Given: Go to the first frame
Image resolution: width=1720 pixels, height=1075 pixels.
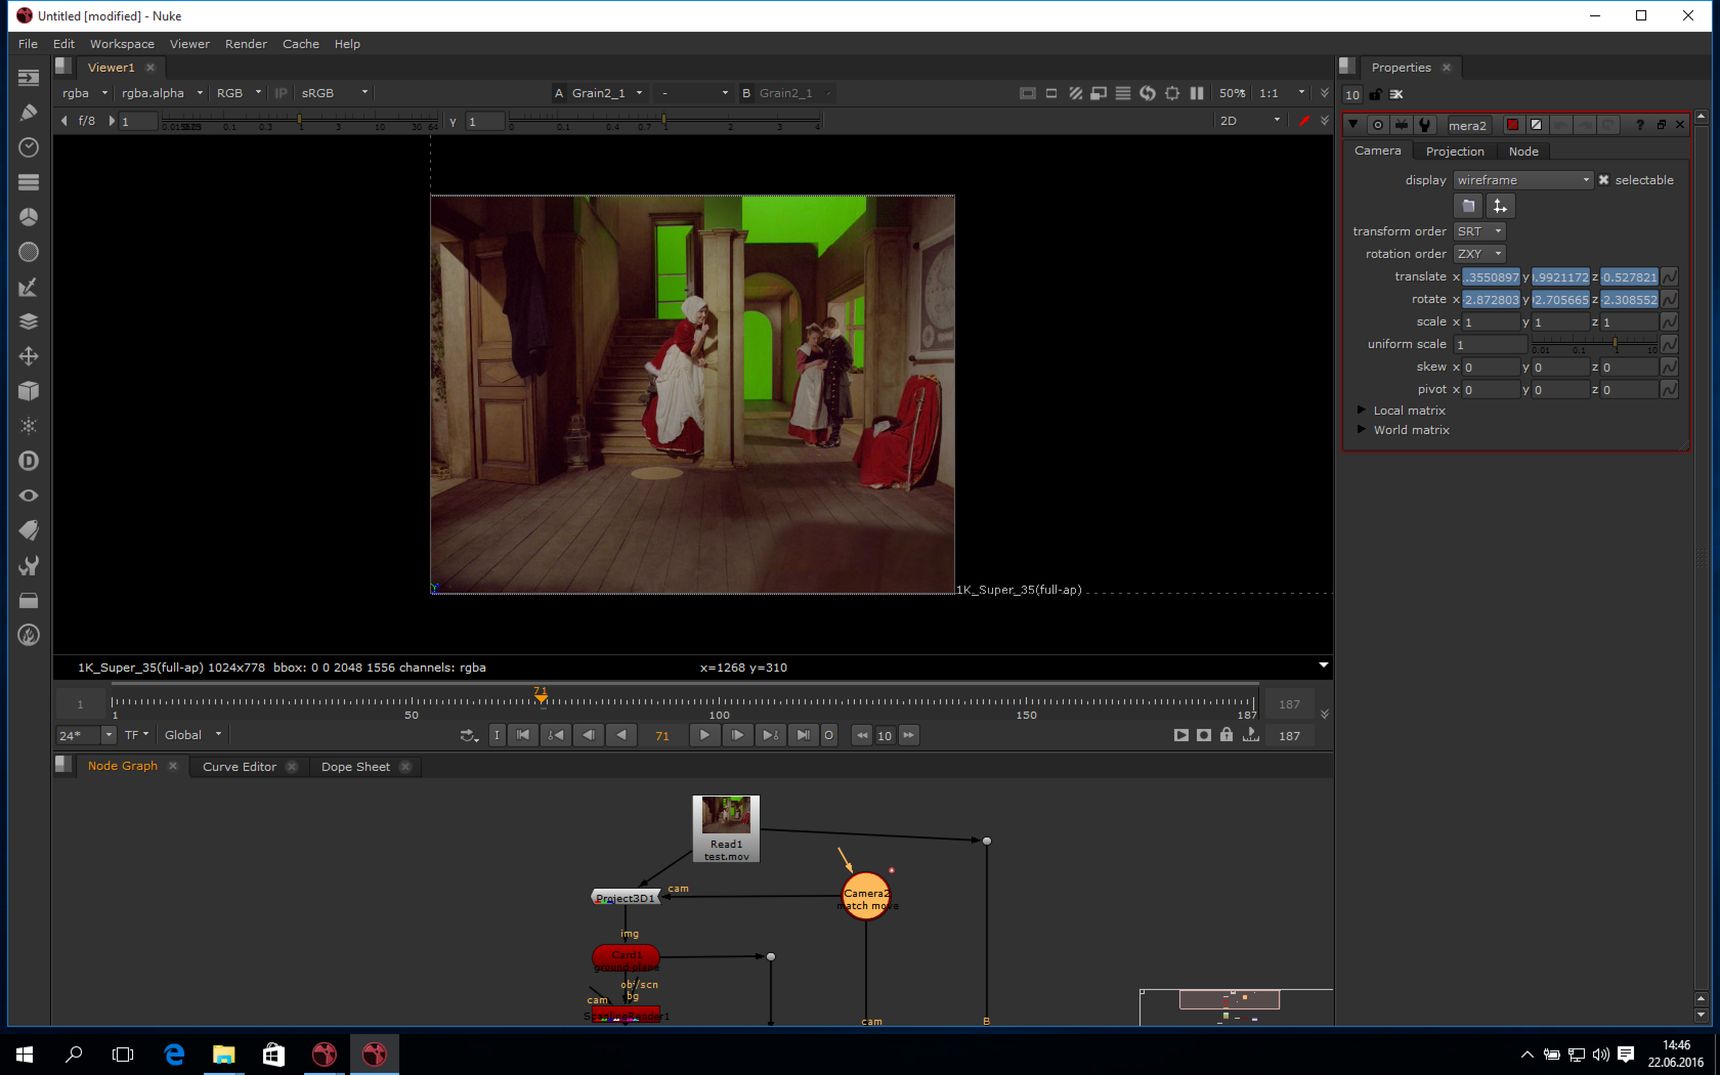Looking at the screenshot, I should click(523, 735).
